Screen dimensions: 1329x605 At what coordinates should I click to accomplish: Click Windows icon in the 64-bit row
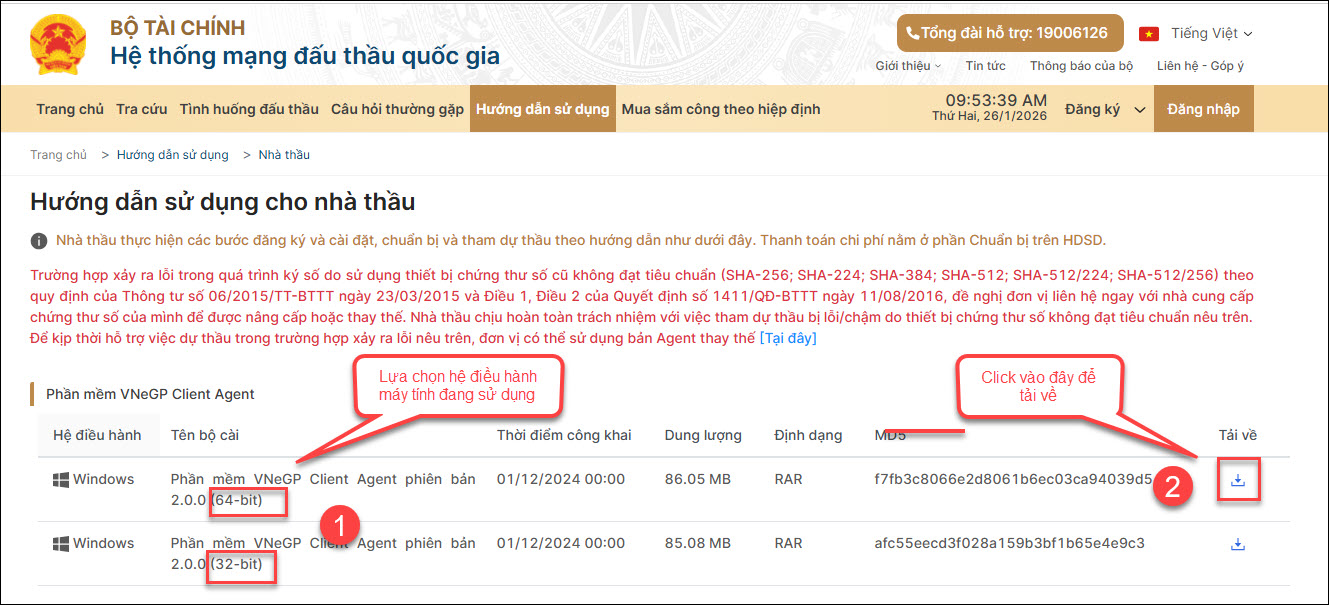(x=62, y=480)
